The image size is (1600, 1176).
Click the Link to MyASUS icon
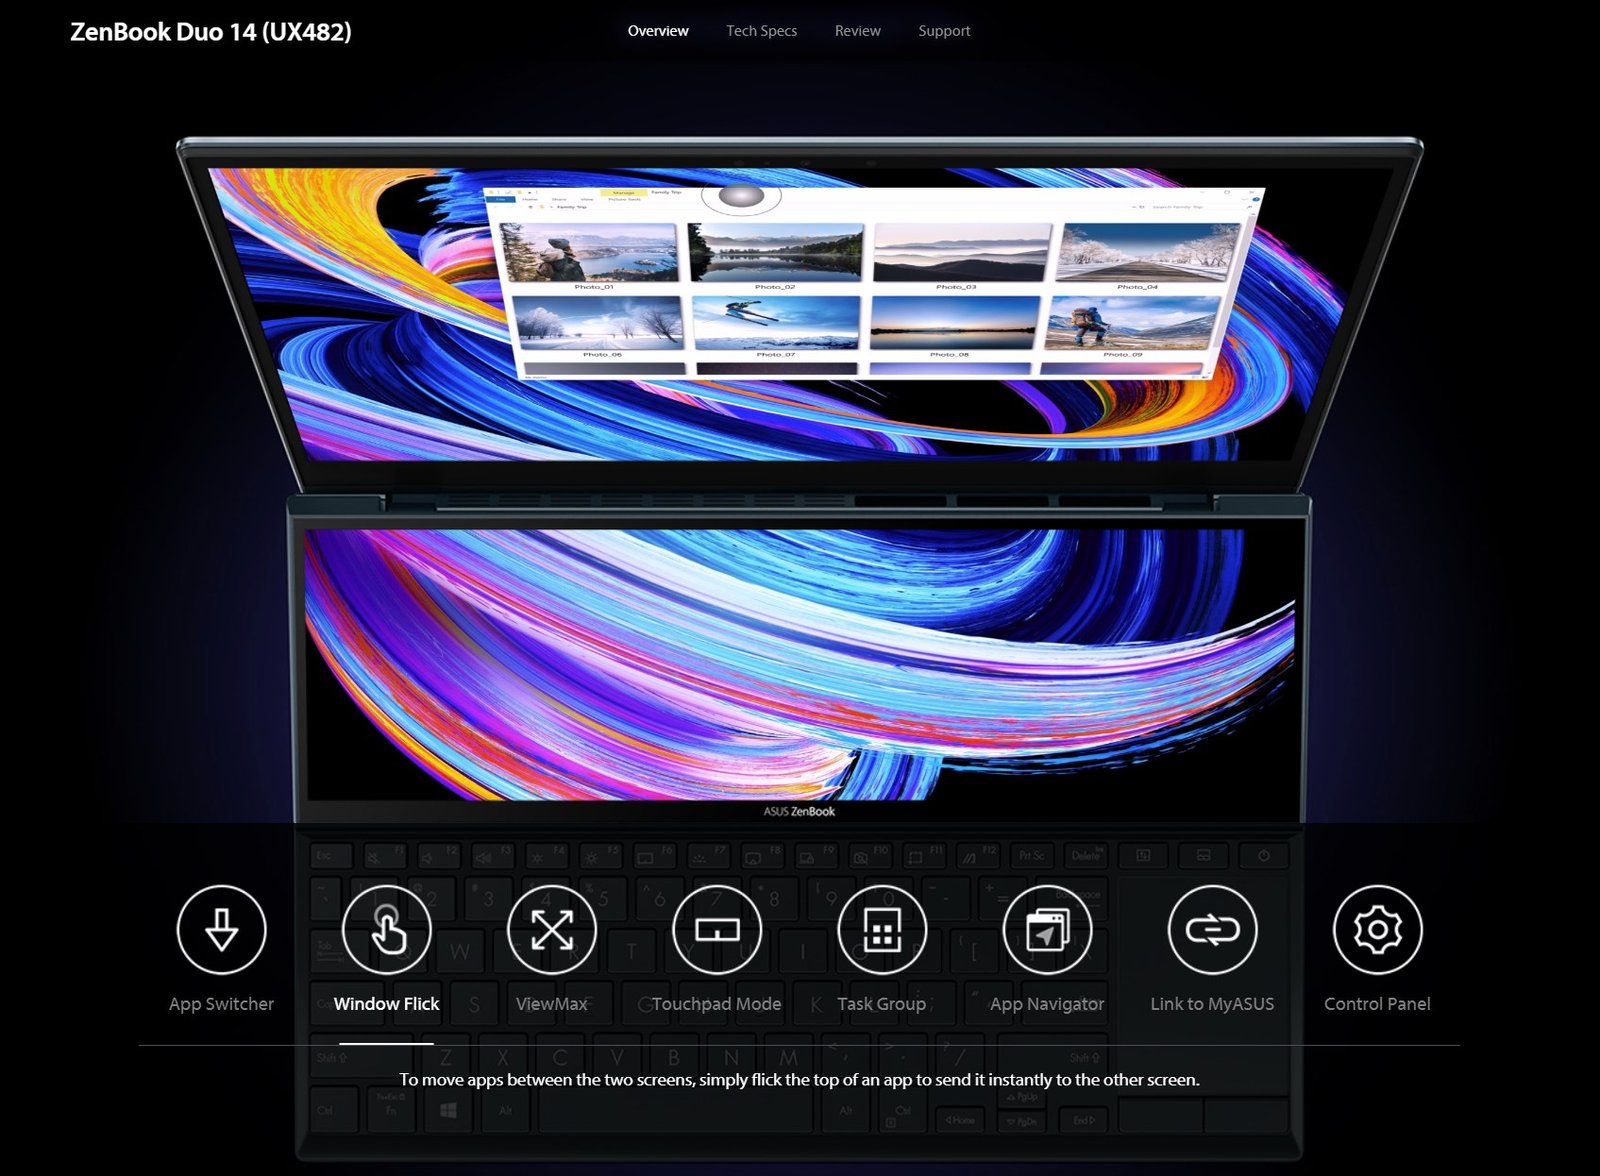pos(1213,929)
